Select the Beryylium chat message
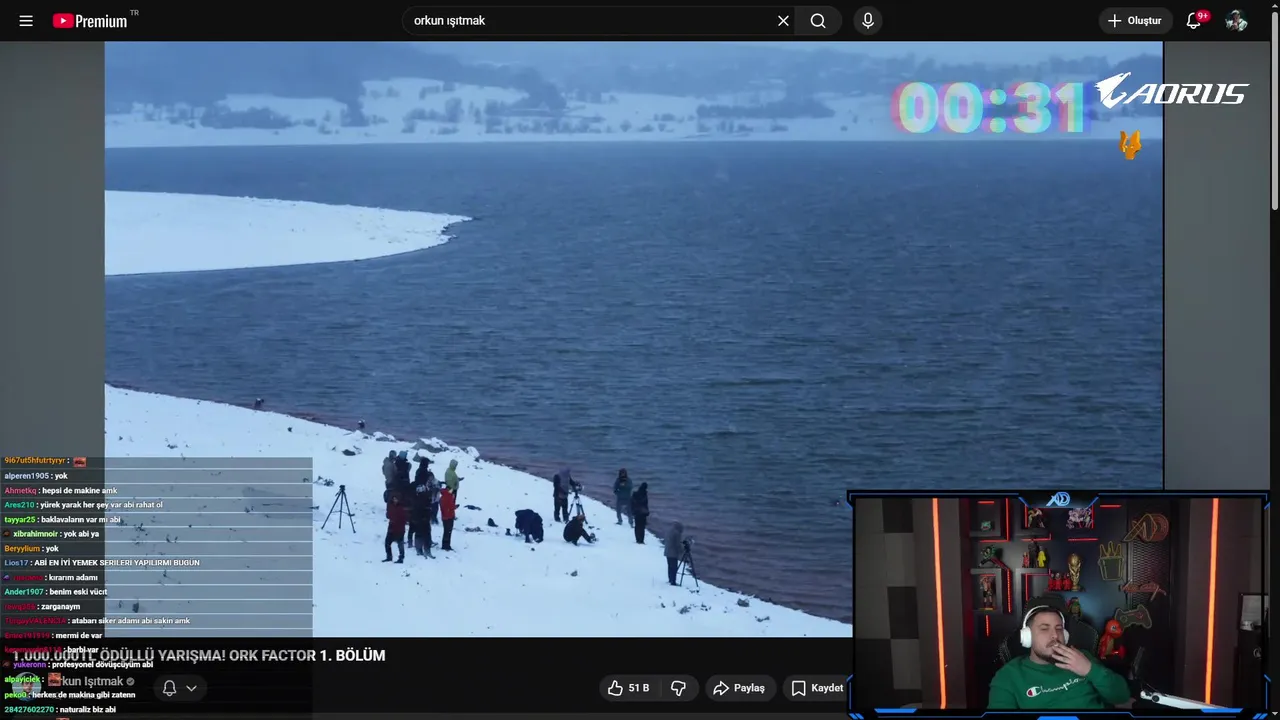The width and height of the screenshot is (1280, 720). [x=32, y=549]
